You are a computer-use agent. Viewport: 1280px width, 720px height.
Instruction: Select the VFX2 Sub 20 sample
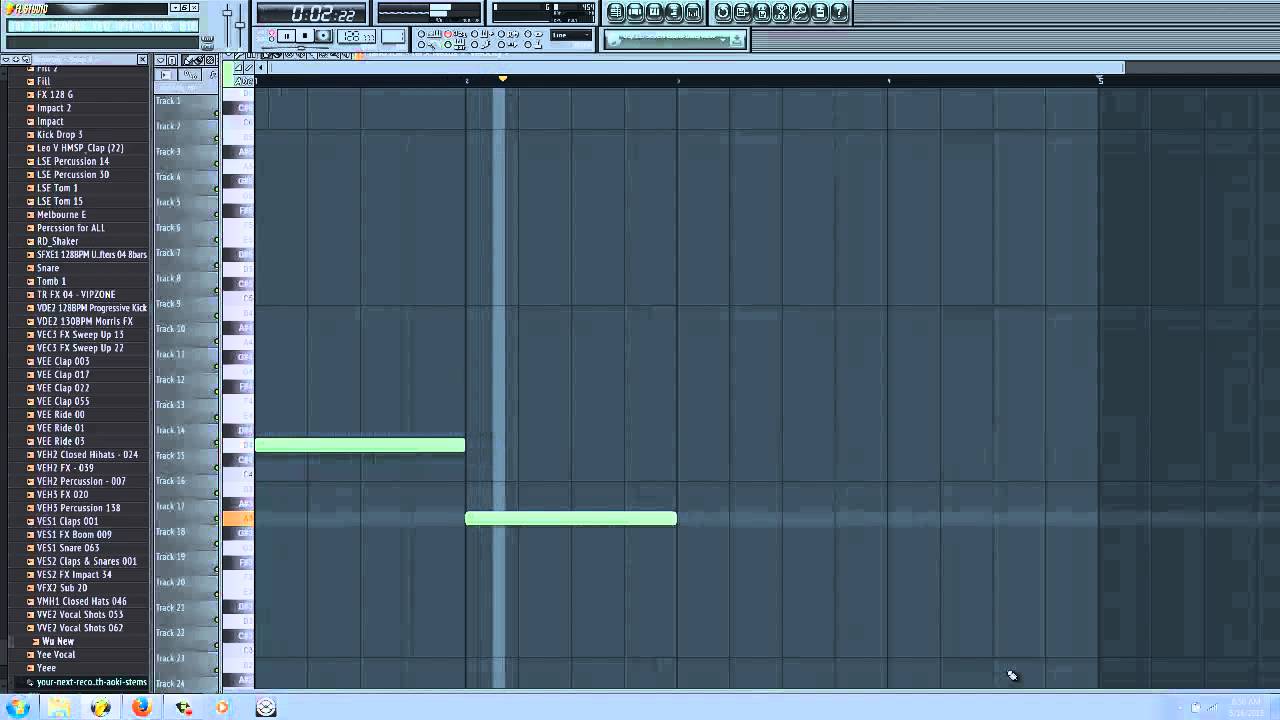tap(61, 588)
